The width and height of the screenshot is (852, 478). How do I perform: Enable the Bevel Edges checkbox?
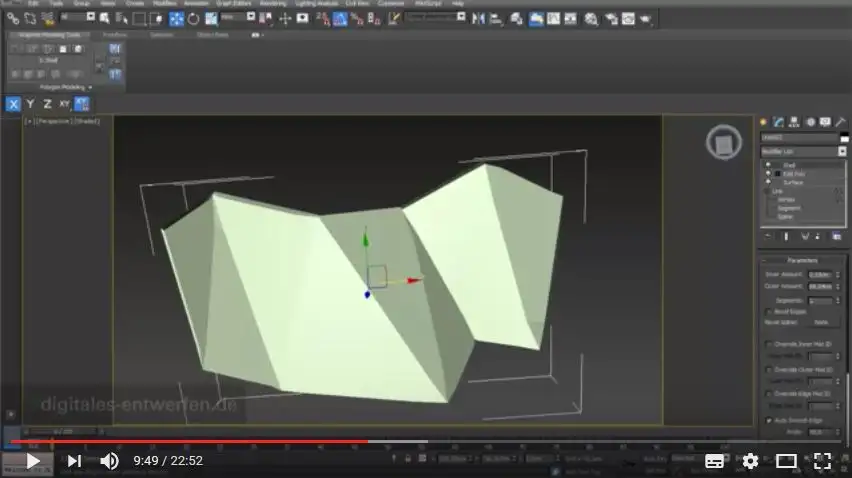click(x=768, y=312)
